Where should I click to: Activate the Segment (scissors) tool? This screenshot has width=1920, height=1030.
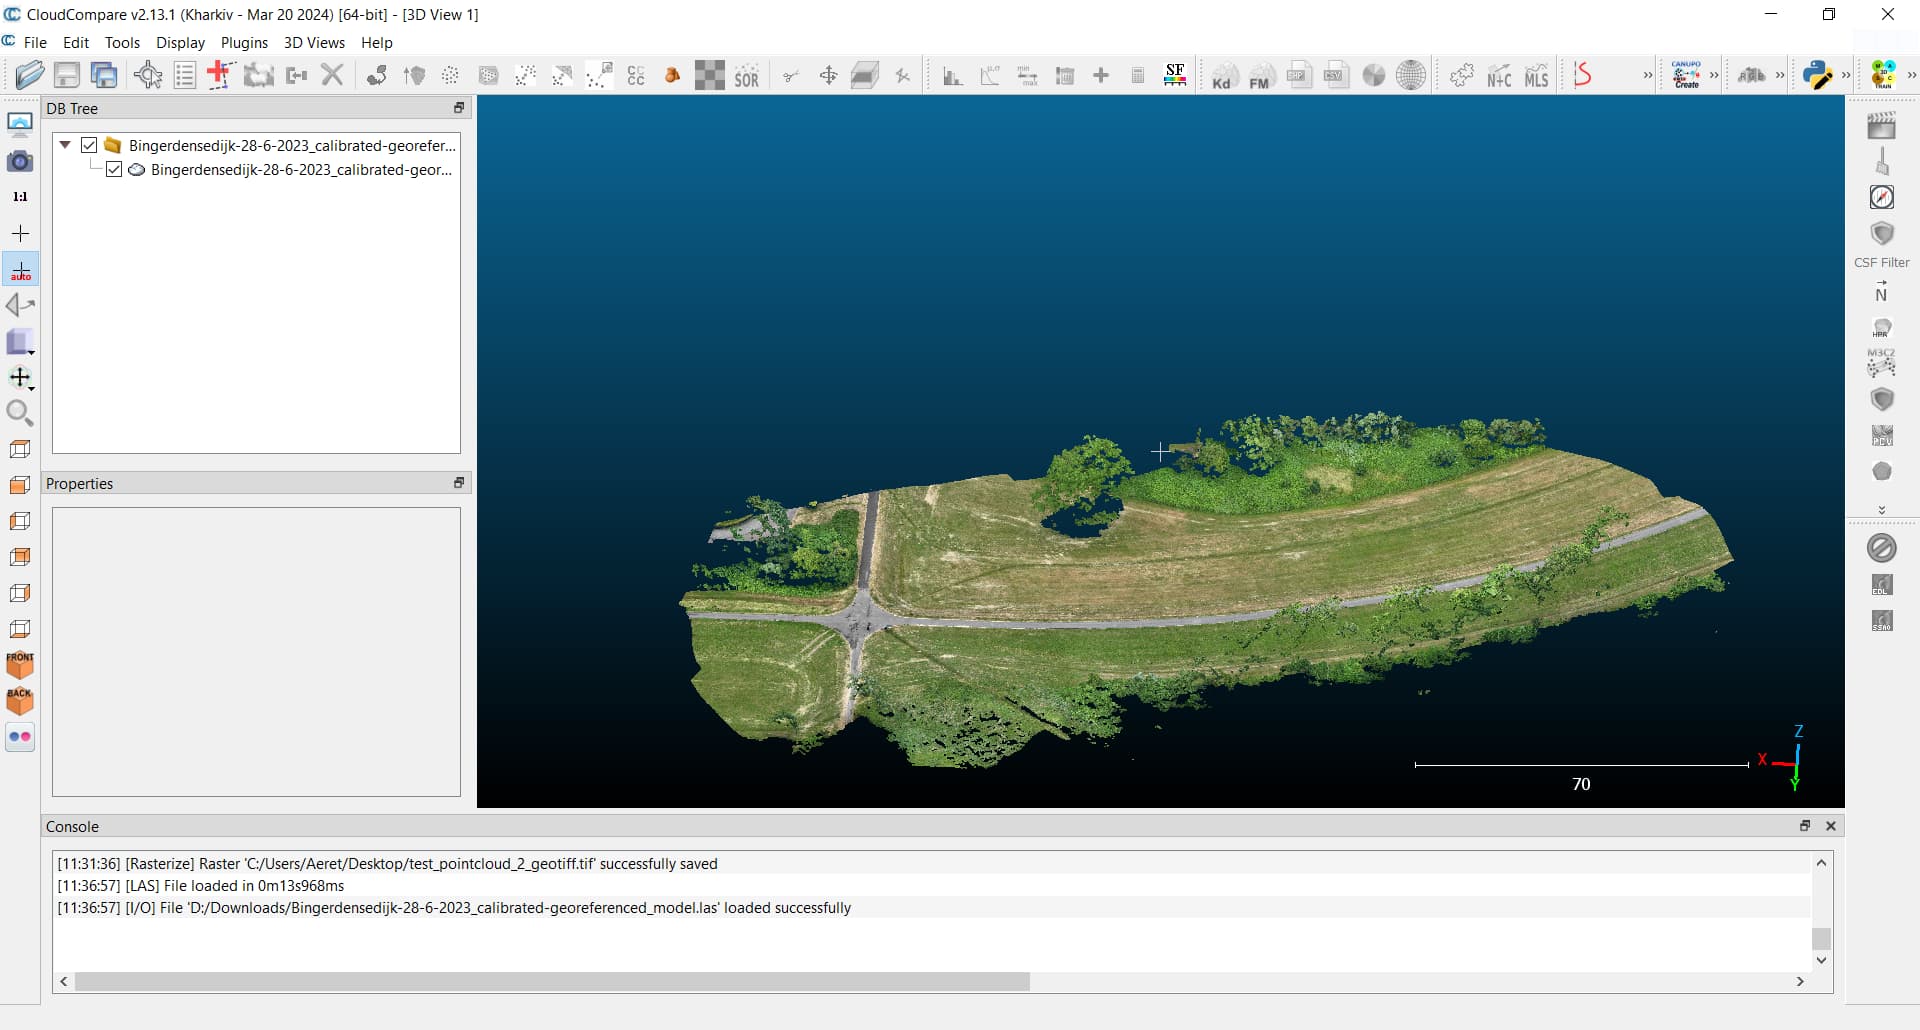tap(791, 75)
